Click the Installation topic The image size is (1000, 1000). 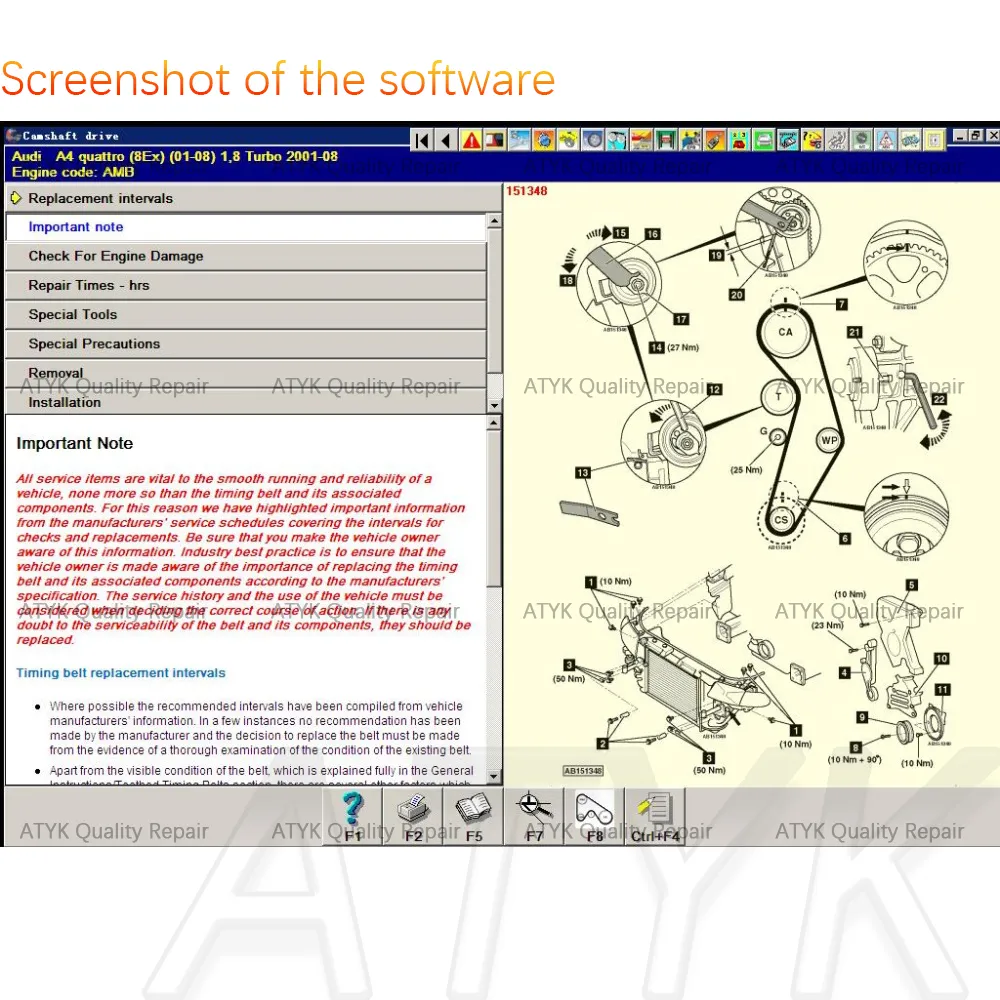point(65,402)
